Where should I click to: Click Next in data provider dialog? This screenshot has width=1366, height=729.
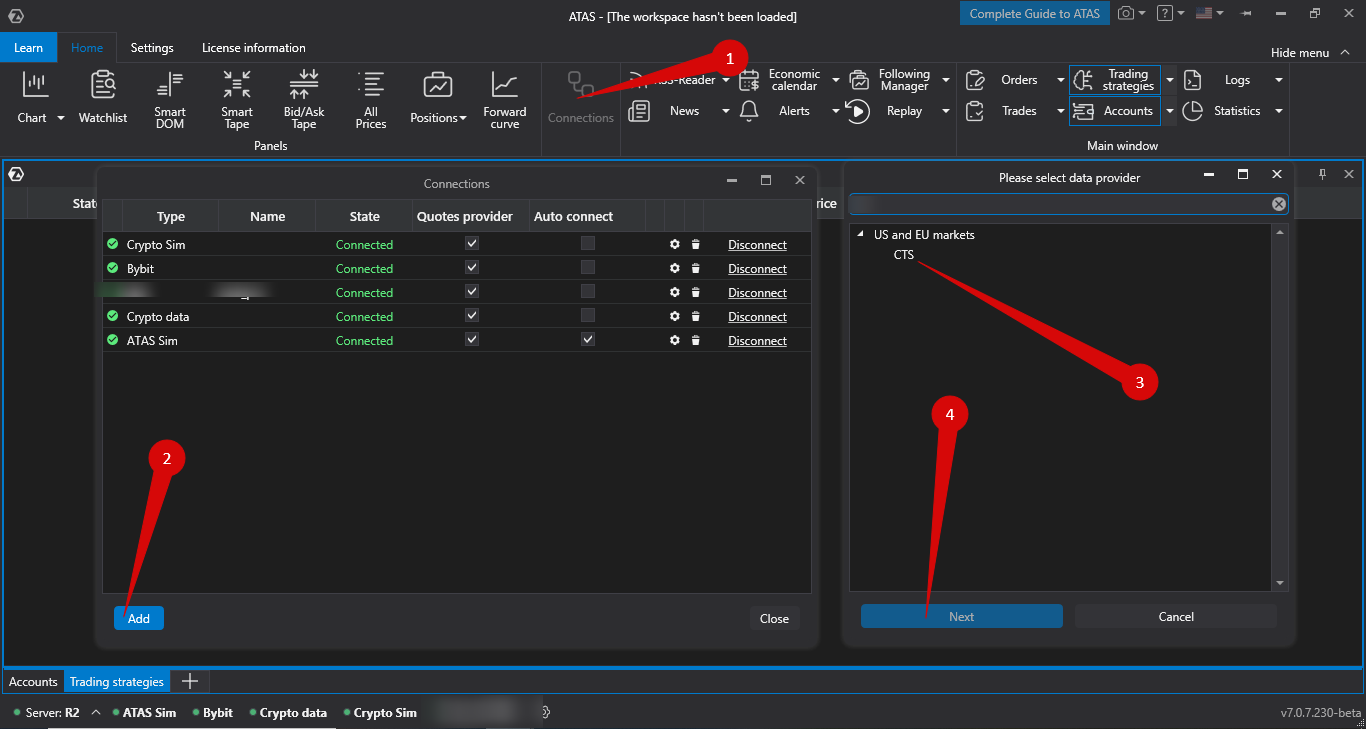point(962,617)
